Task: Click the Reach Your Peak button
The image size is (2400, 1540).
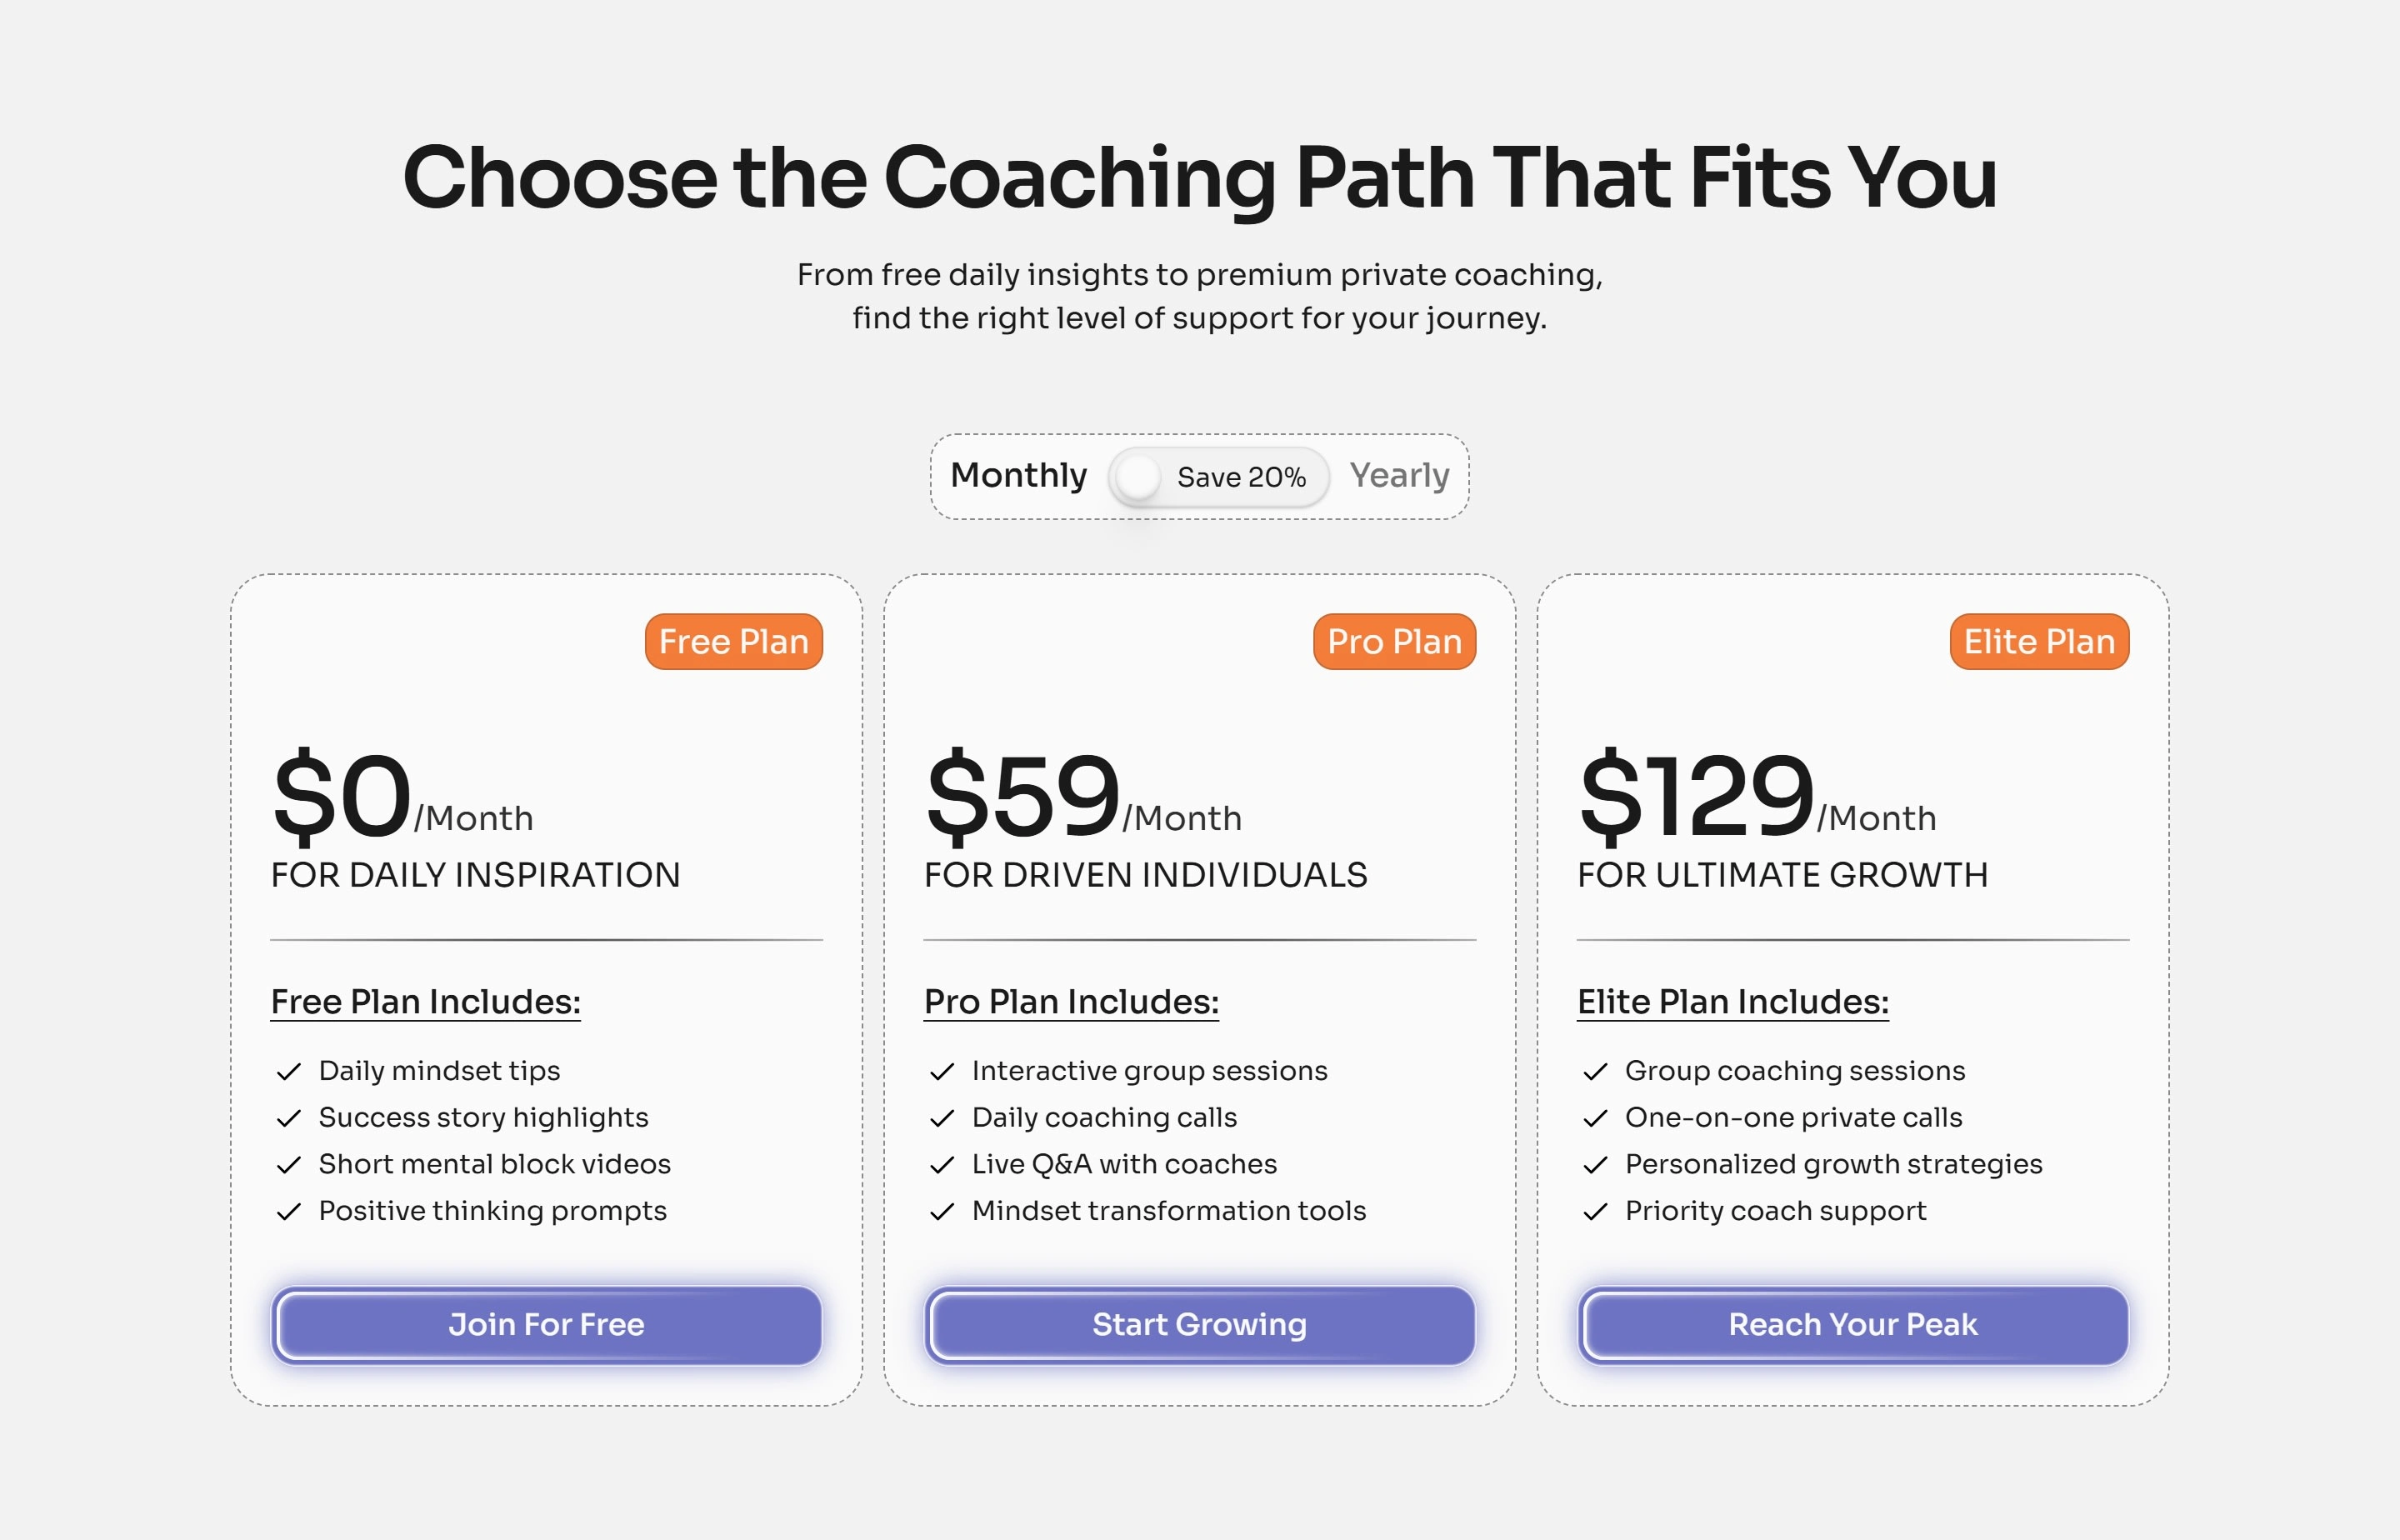Action: pyautogui.click(x=1853, y=1325)
